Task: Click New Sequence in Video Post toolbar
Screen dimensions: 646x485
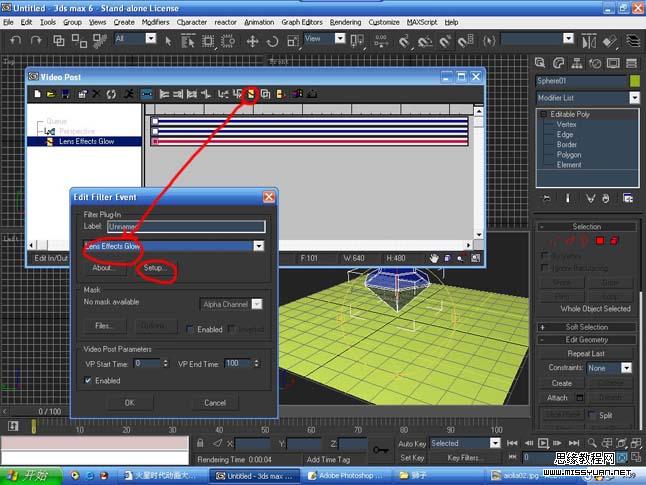Action: (37, 94)
